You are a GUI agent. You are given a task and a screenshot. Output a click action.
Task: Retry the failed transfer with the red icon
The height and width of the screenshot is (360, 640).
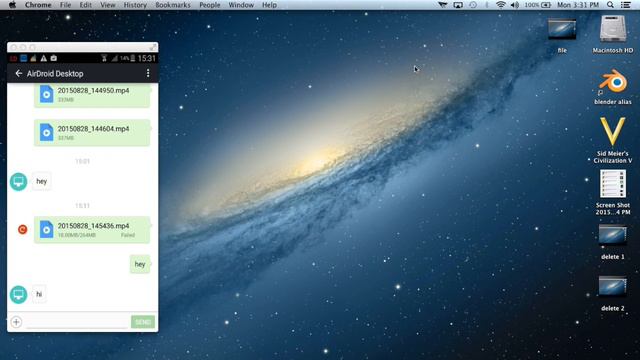tap(22, 229)
